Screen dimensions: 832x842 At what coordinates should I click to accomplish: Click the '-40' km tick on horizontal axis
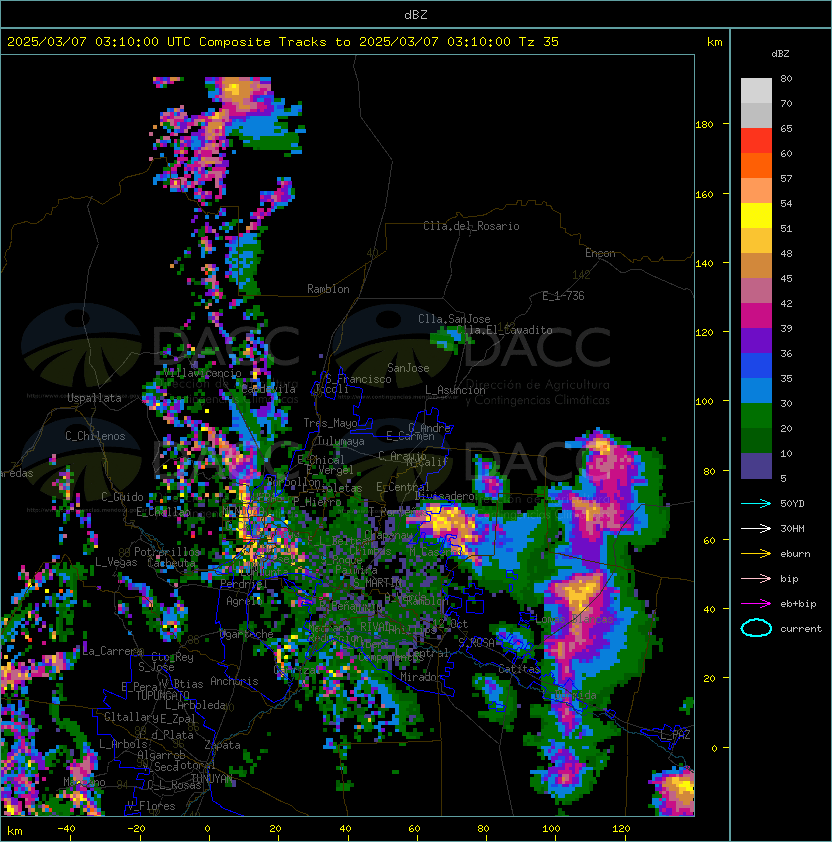[x=66, y=829]
